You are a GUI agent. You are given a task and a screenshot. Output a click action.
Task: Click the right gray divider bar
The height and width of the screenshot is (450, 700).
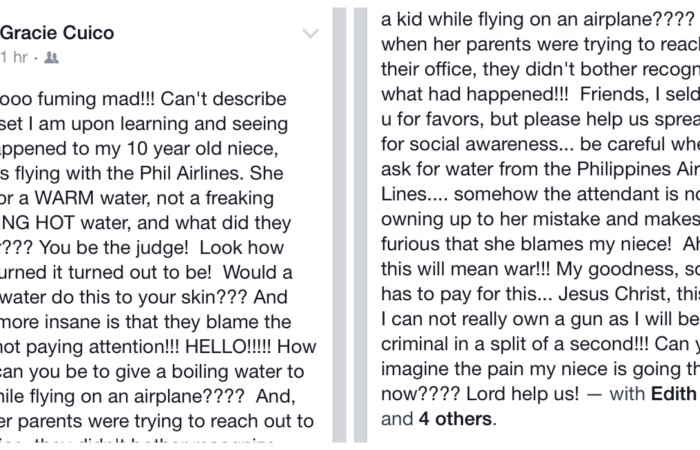tap(361, 225)
